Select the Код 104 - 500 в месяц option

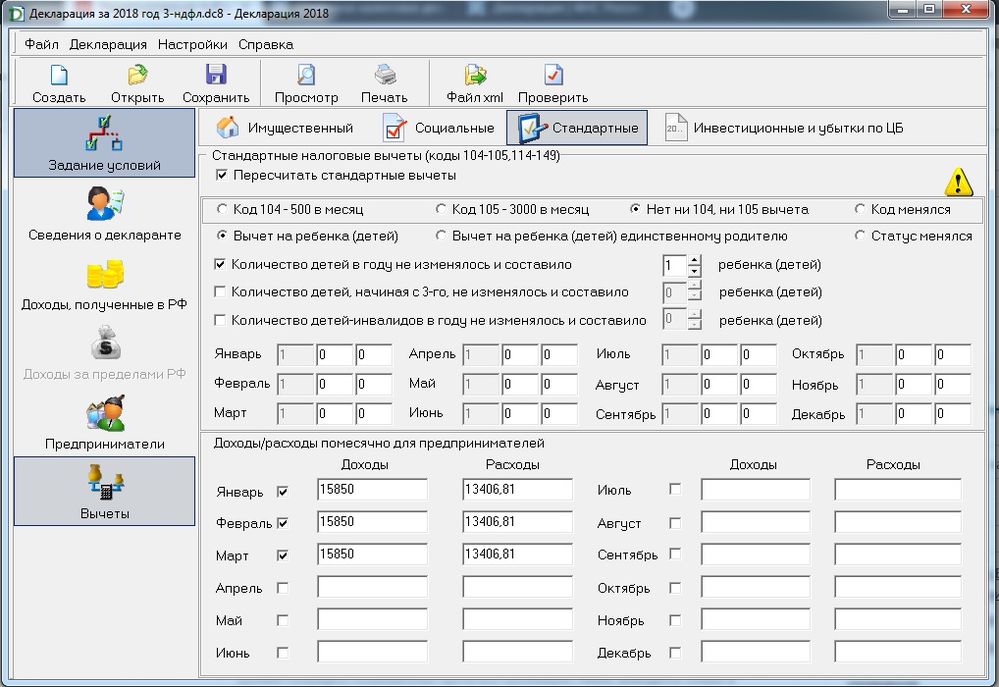click(x=223, y=210)
